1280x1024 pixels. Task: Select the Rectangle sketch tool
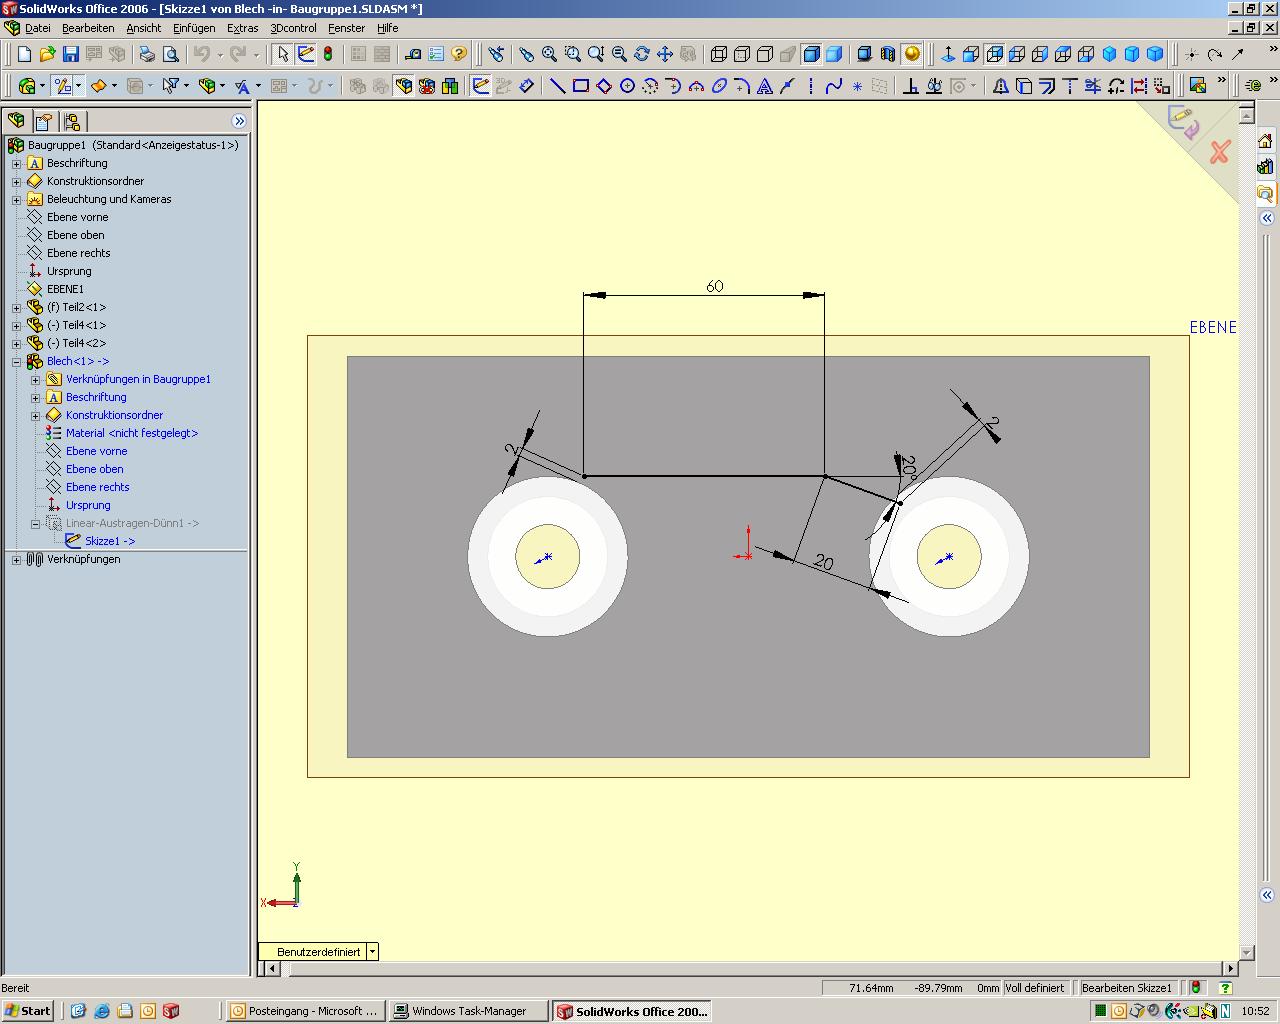point(581,86)
